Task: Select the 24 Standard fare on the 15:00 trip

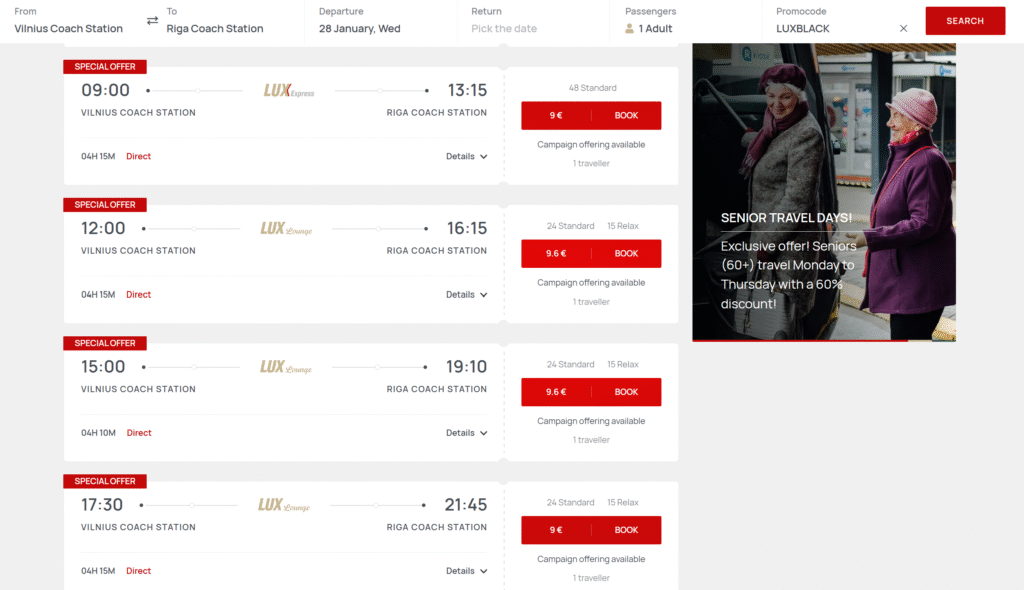Action: tap(571, 363)
